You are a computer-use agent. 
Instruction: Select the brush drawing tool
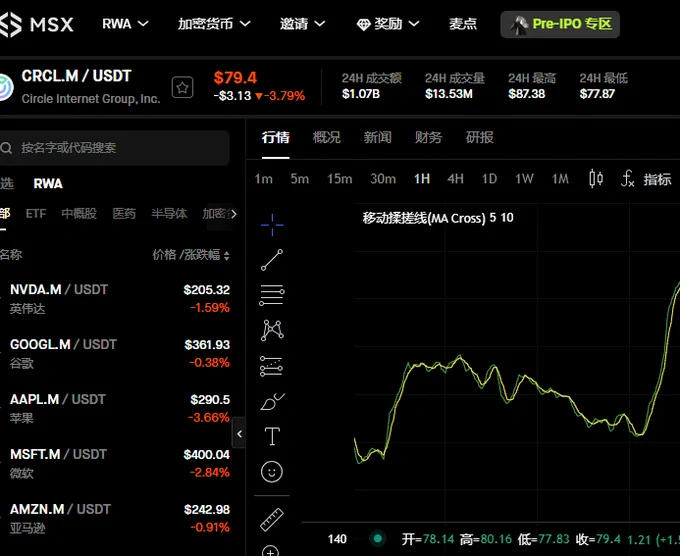point(272,402)
